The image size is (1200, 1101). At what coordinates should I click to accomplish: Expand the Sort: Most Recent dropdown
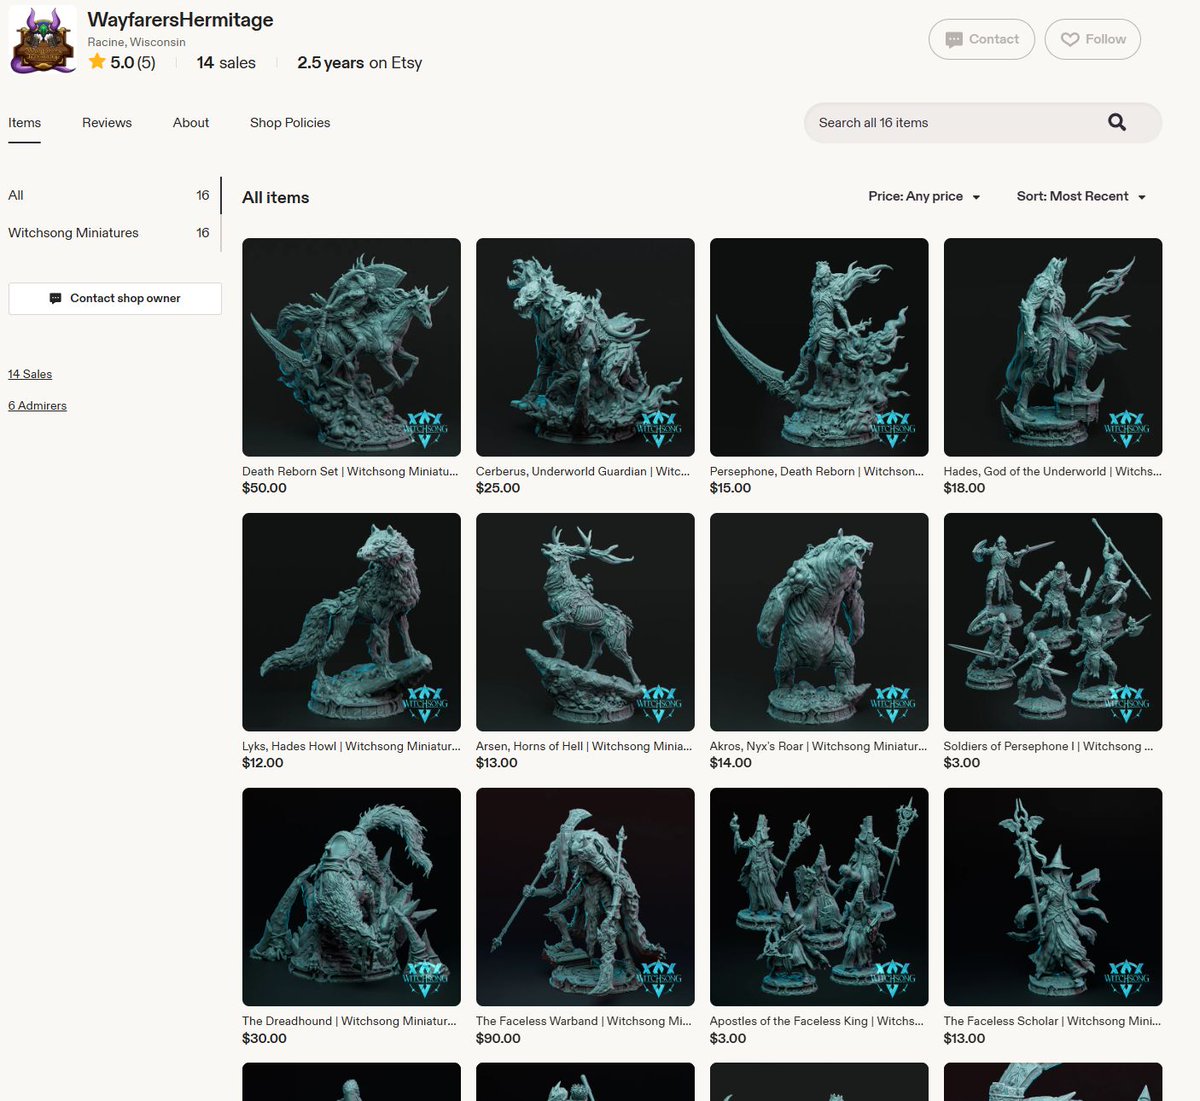(1081, 196)
